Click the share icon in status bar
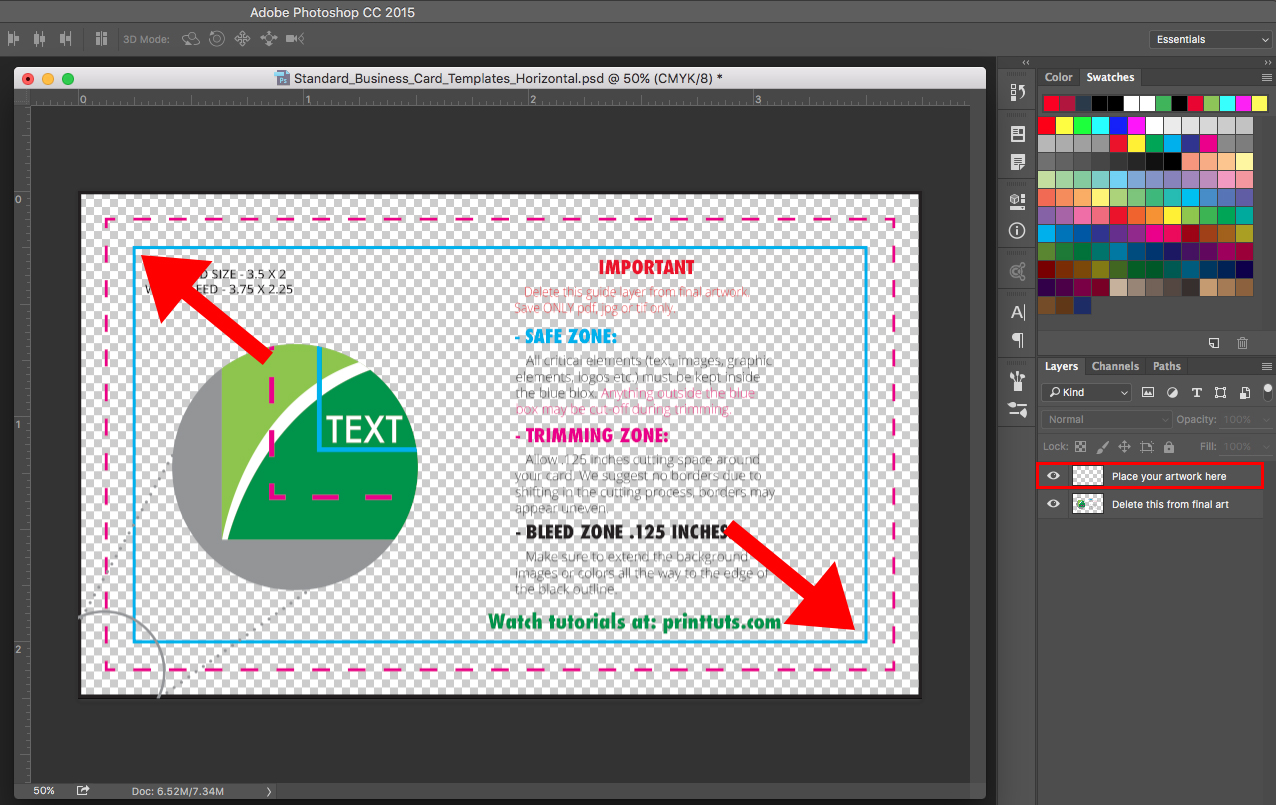Viewport: 1276px width, 805px height. pos(83,791)
